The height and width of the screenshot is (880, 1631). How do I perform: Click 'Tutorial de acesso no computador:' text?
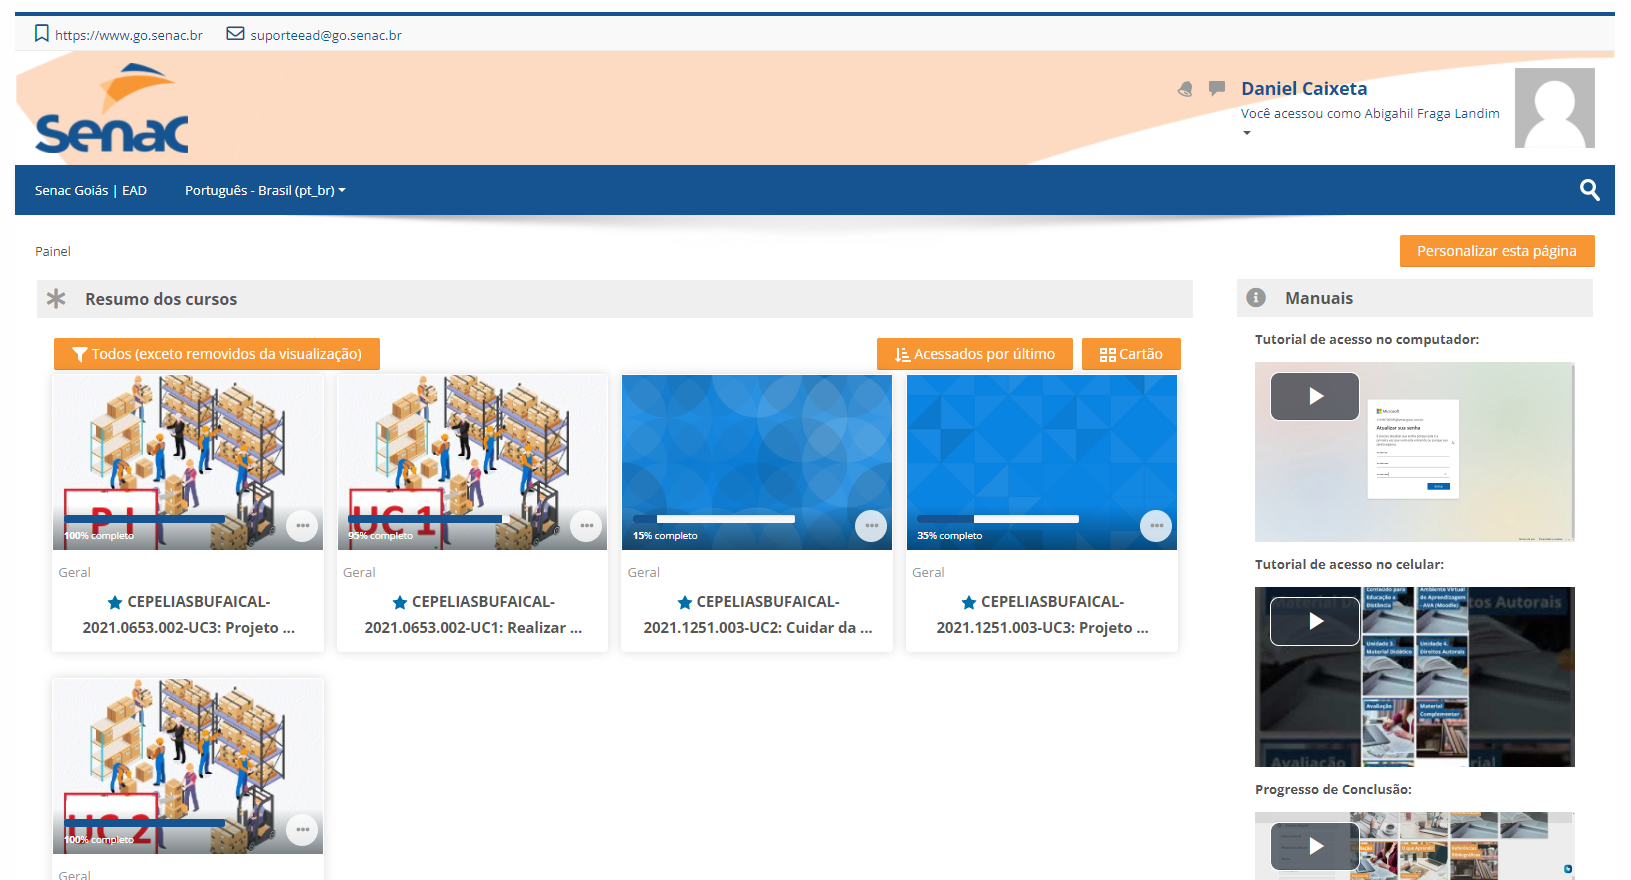(x=1367, y=339)
